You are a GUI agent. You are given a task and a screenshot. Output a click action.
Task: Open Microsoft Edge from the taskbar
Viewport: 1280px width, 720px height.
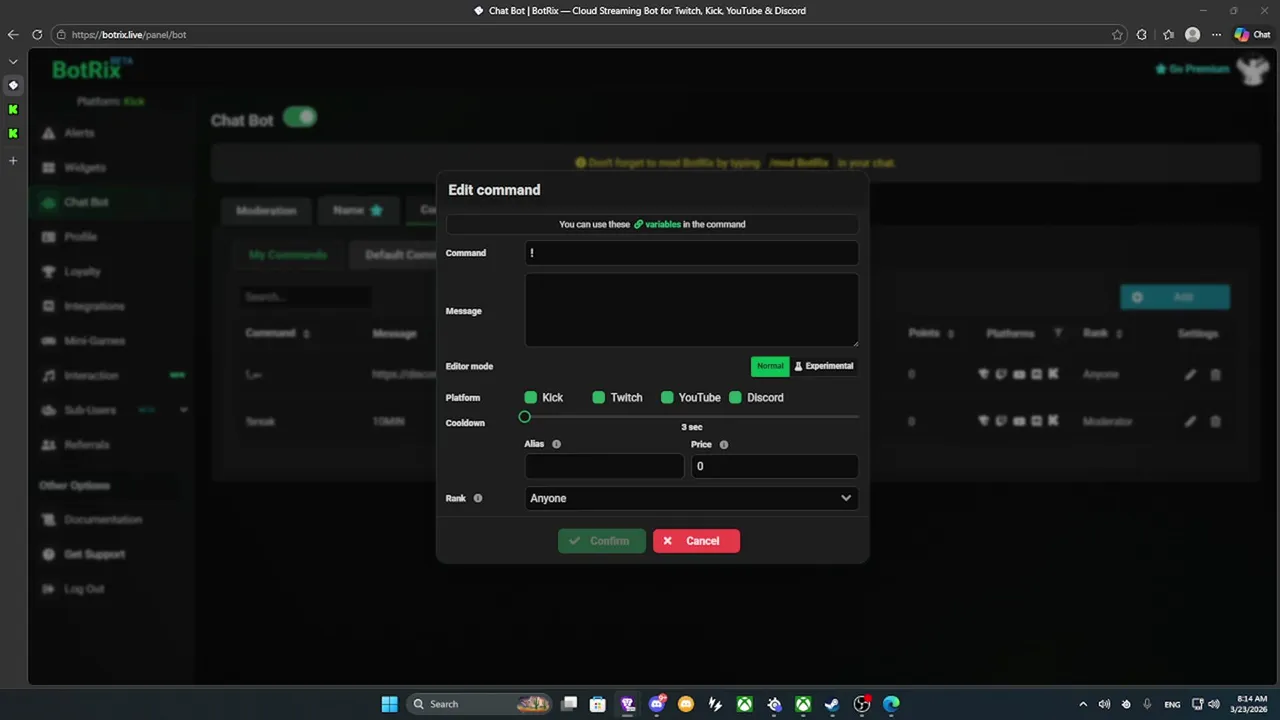pyautogui.click(x=891, y=704)
